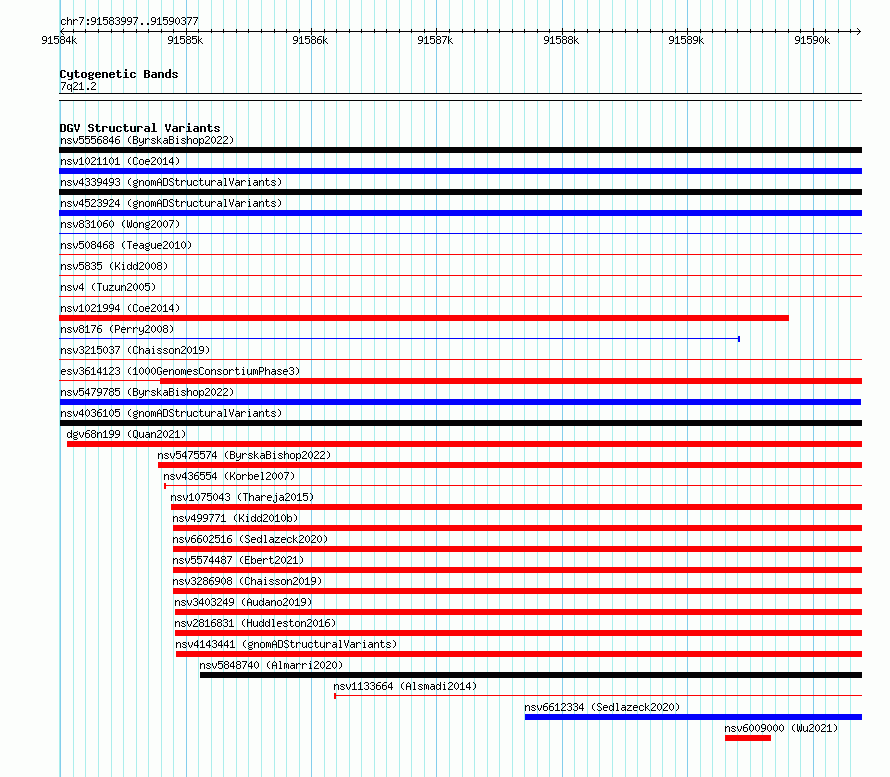
Task: Open the nsv6009000 (Wu2021) label
Action: (781, 728)
